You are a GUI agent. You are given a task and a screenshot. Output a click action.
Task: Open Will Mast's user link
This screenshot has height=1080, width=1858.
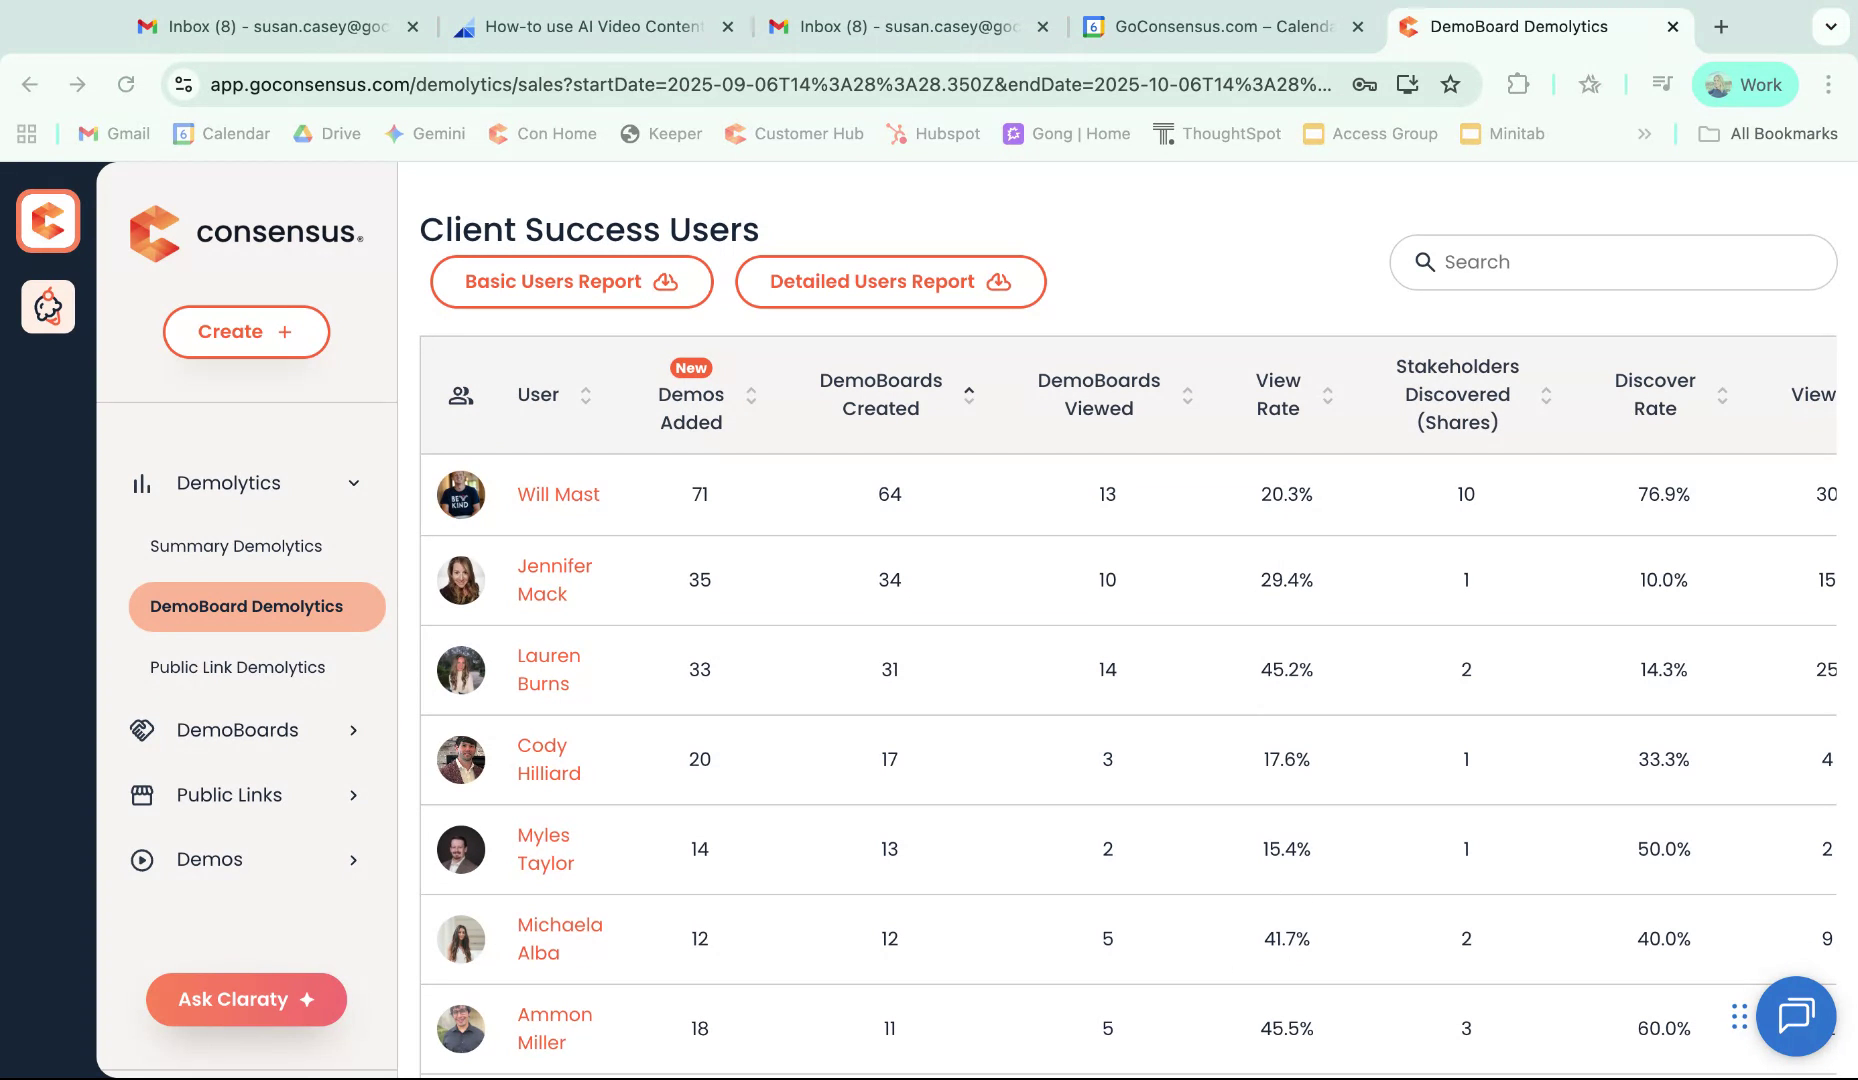pyautogui.click(x=558, y=494)
